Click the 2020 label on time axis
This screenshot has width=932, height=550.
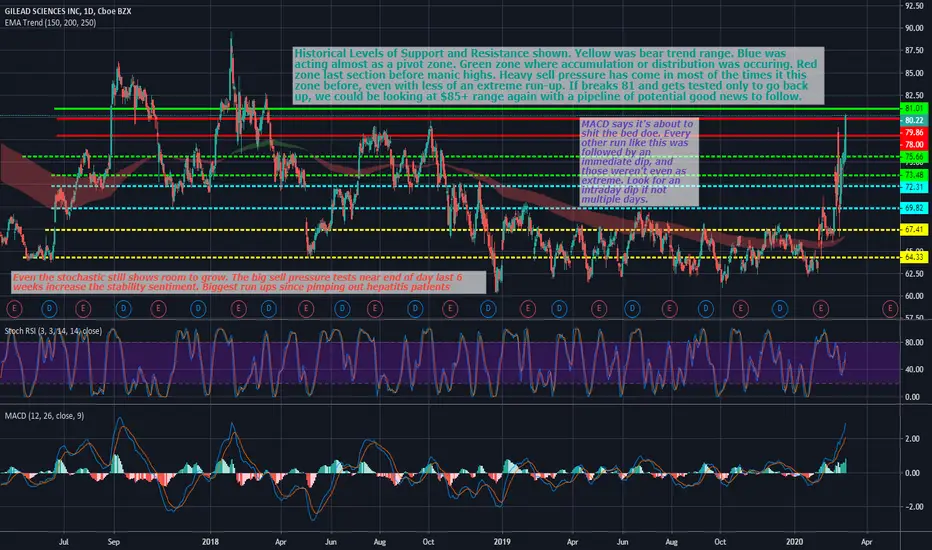coord(795,542)
